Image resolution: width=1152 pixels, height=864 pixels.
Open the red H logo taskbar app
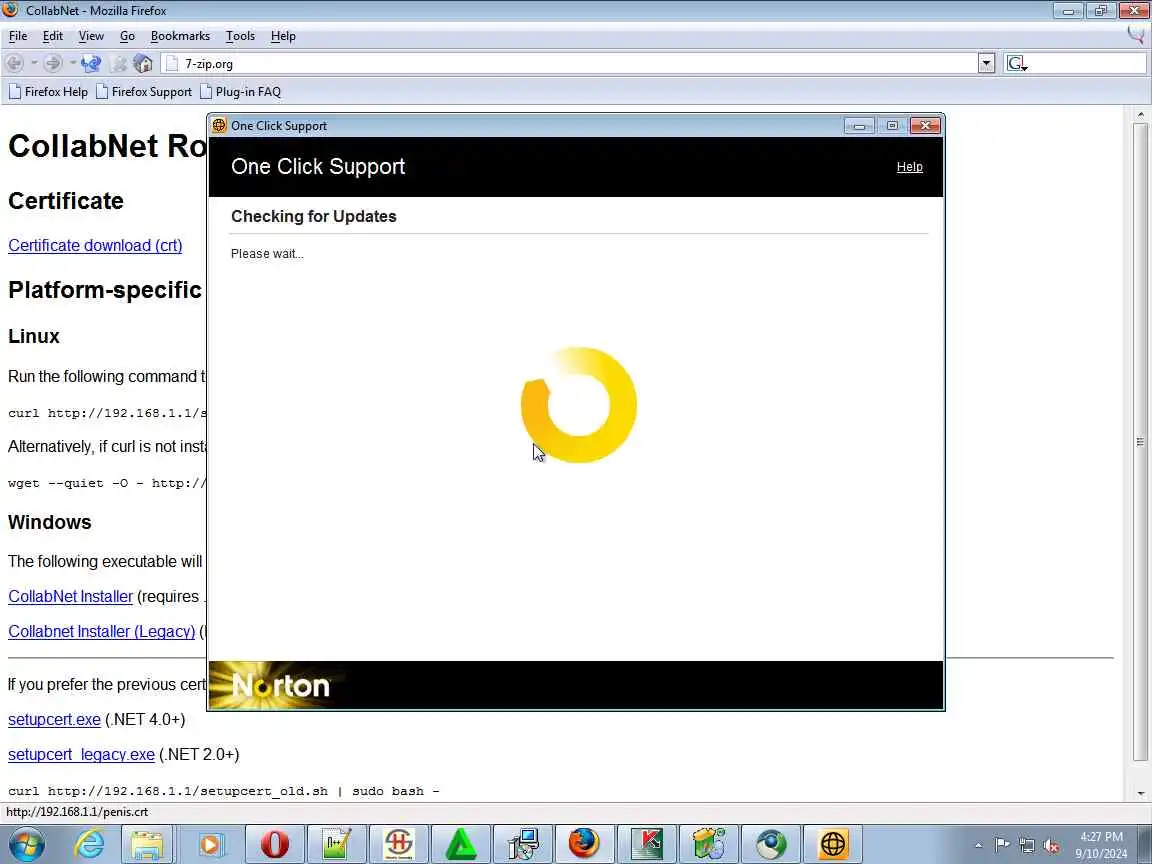click(399, 844)
